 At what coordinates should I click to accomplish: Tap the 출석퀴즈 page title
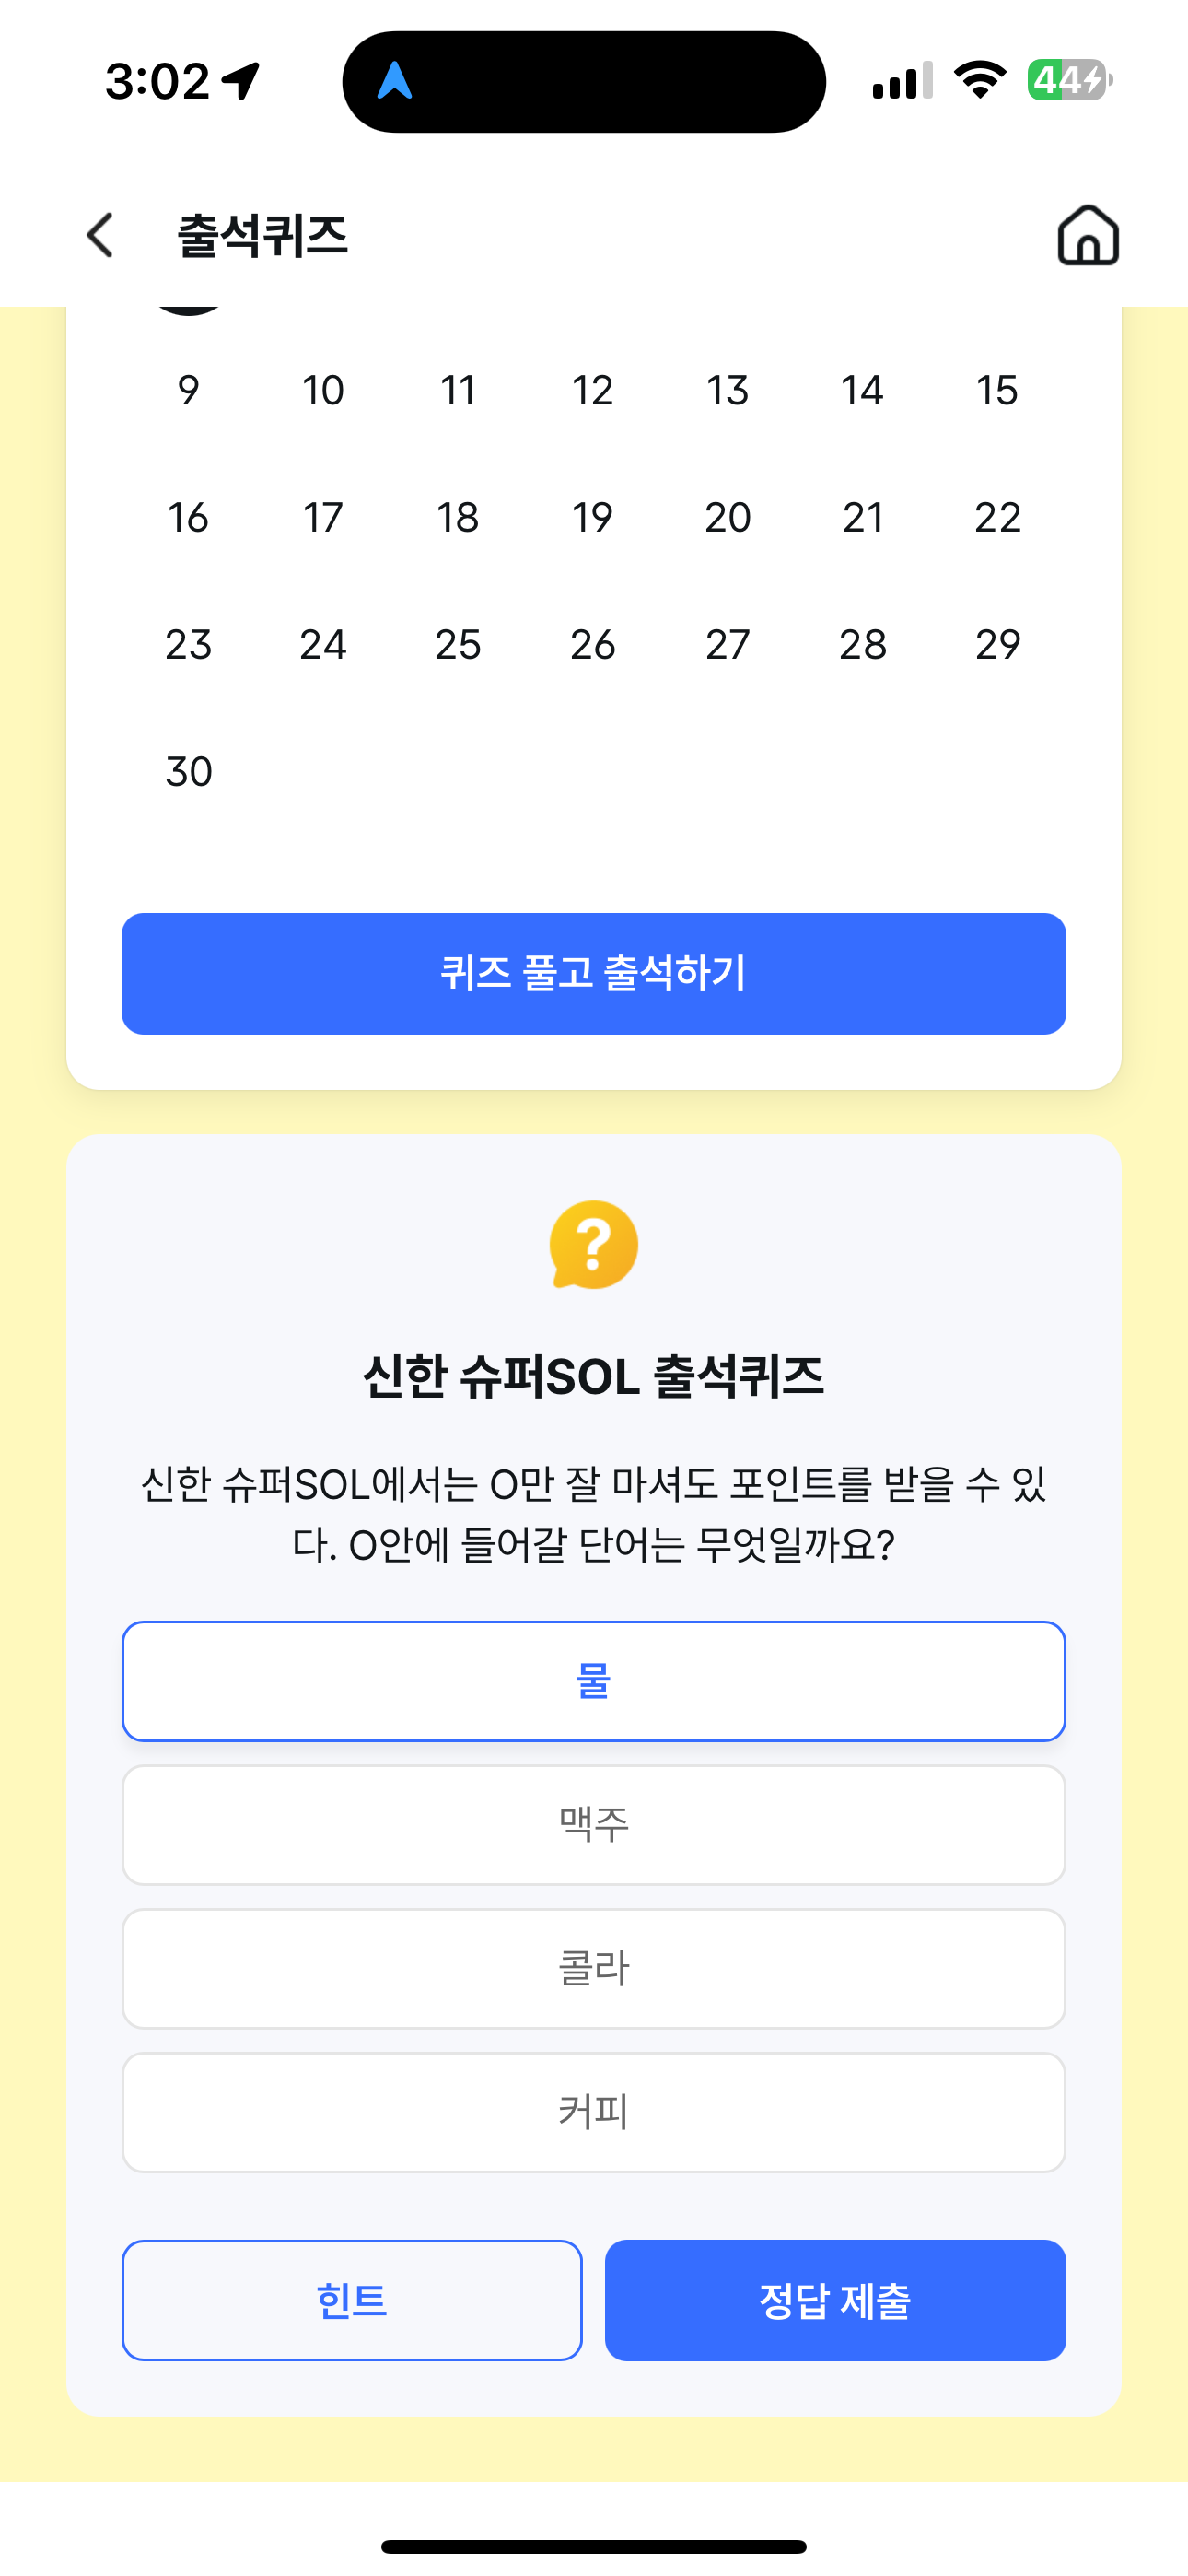click(262, 236)
